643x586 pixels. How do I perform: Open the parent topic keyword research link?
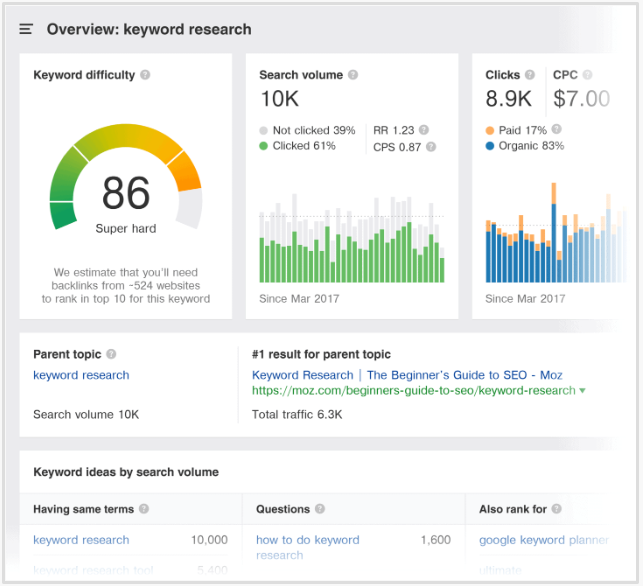81,375
